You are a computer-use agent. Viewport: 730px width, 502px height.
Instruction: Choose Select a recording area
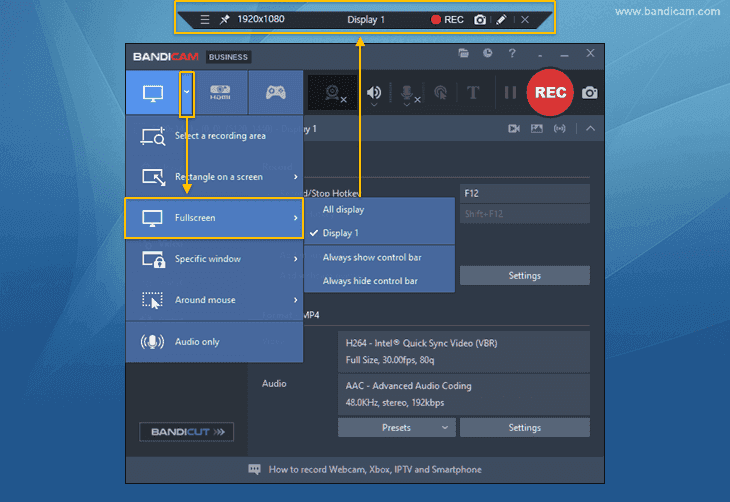pyautogui.click(x=214, y=136)
